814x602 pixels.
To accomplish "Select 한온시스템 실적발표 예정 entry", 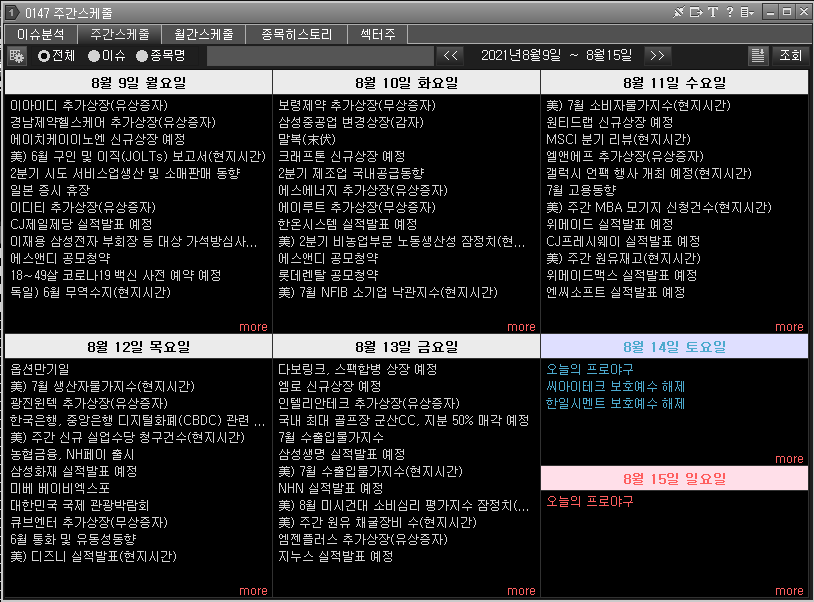I will click(x=347, y=224).
